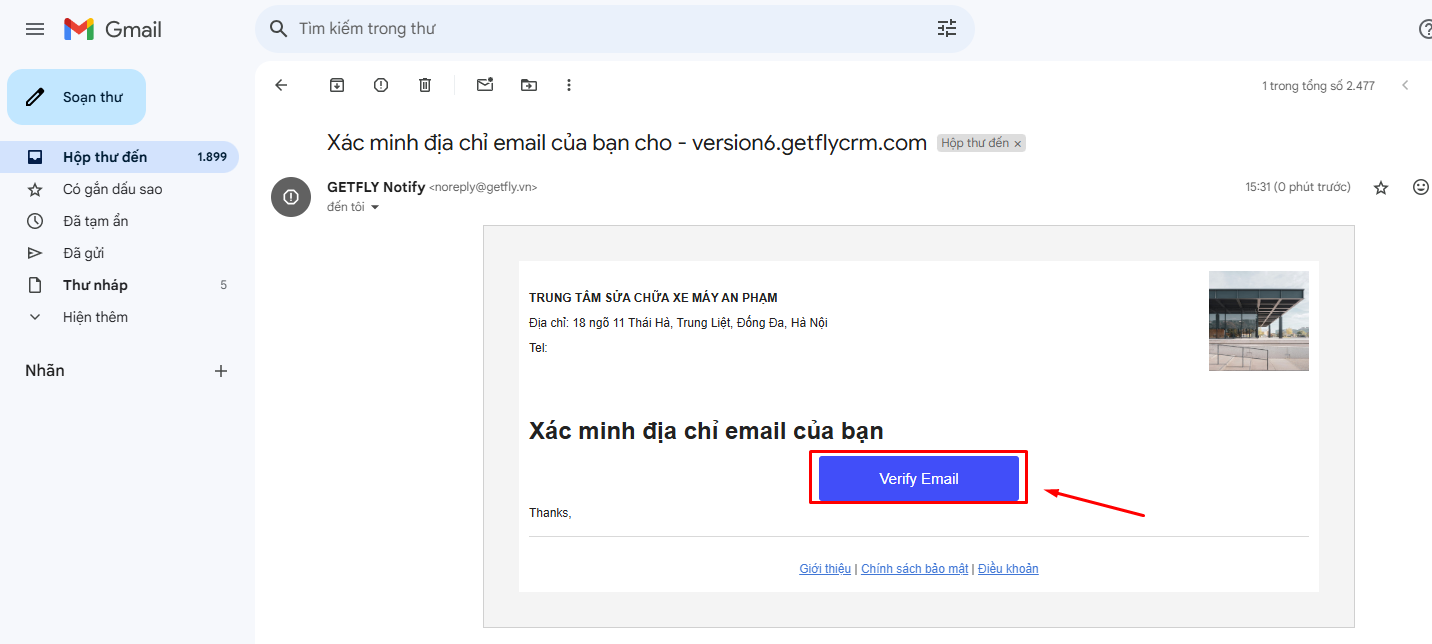Screen dimensions: 1432x644
Task: Open the three-dot more options menu
Action: [x=569, y=85]
